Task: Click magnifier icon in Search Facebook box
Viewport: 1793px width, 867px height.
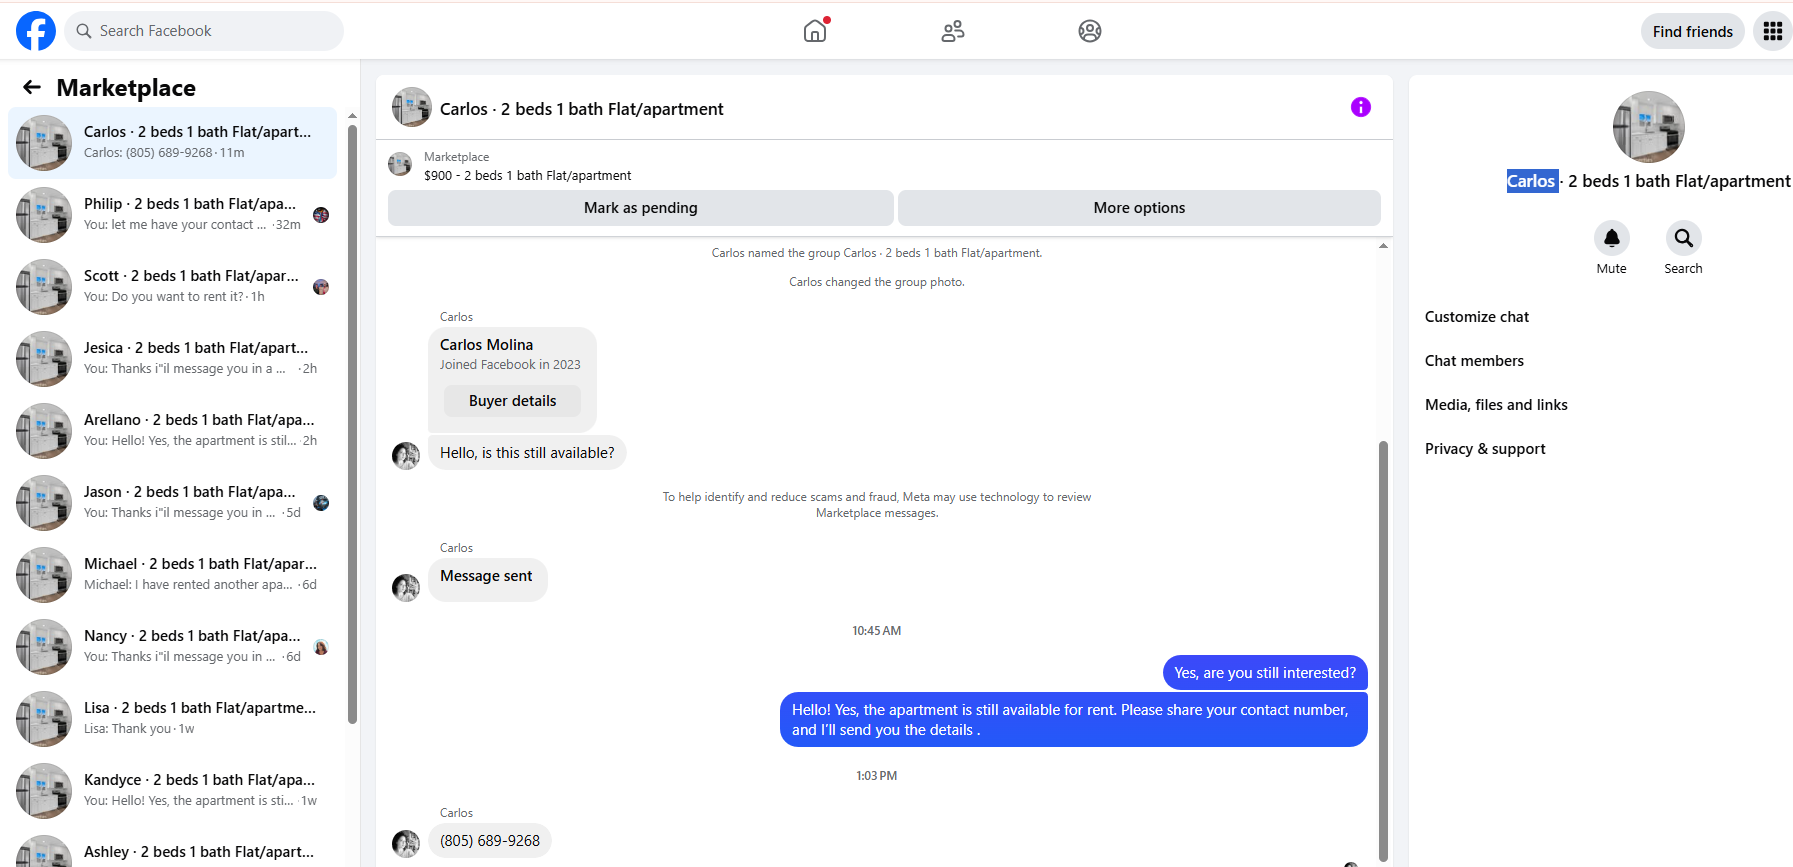Action: pyautogui.click(x=84, y=31)
